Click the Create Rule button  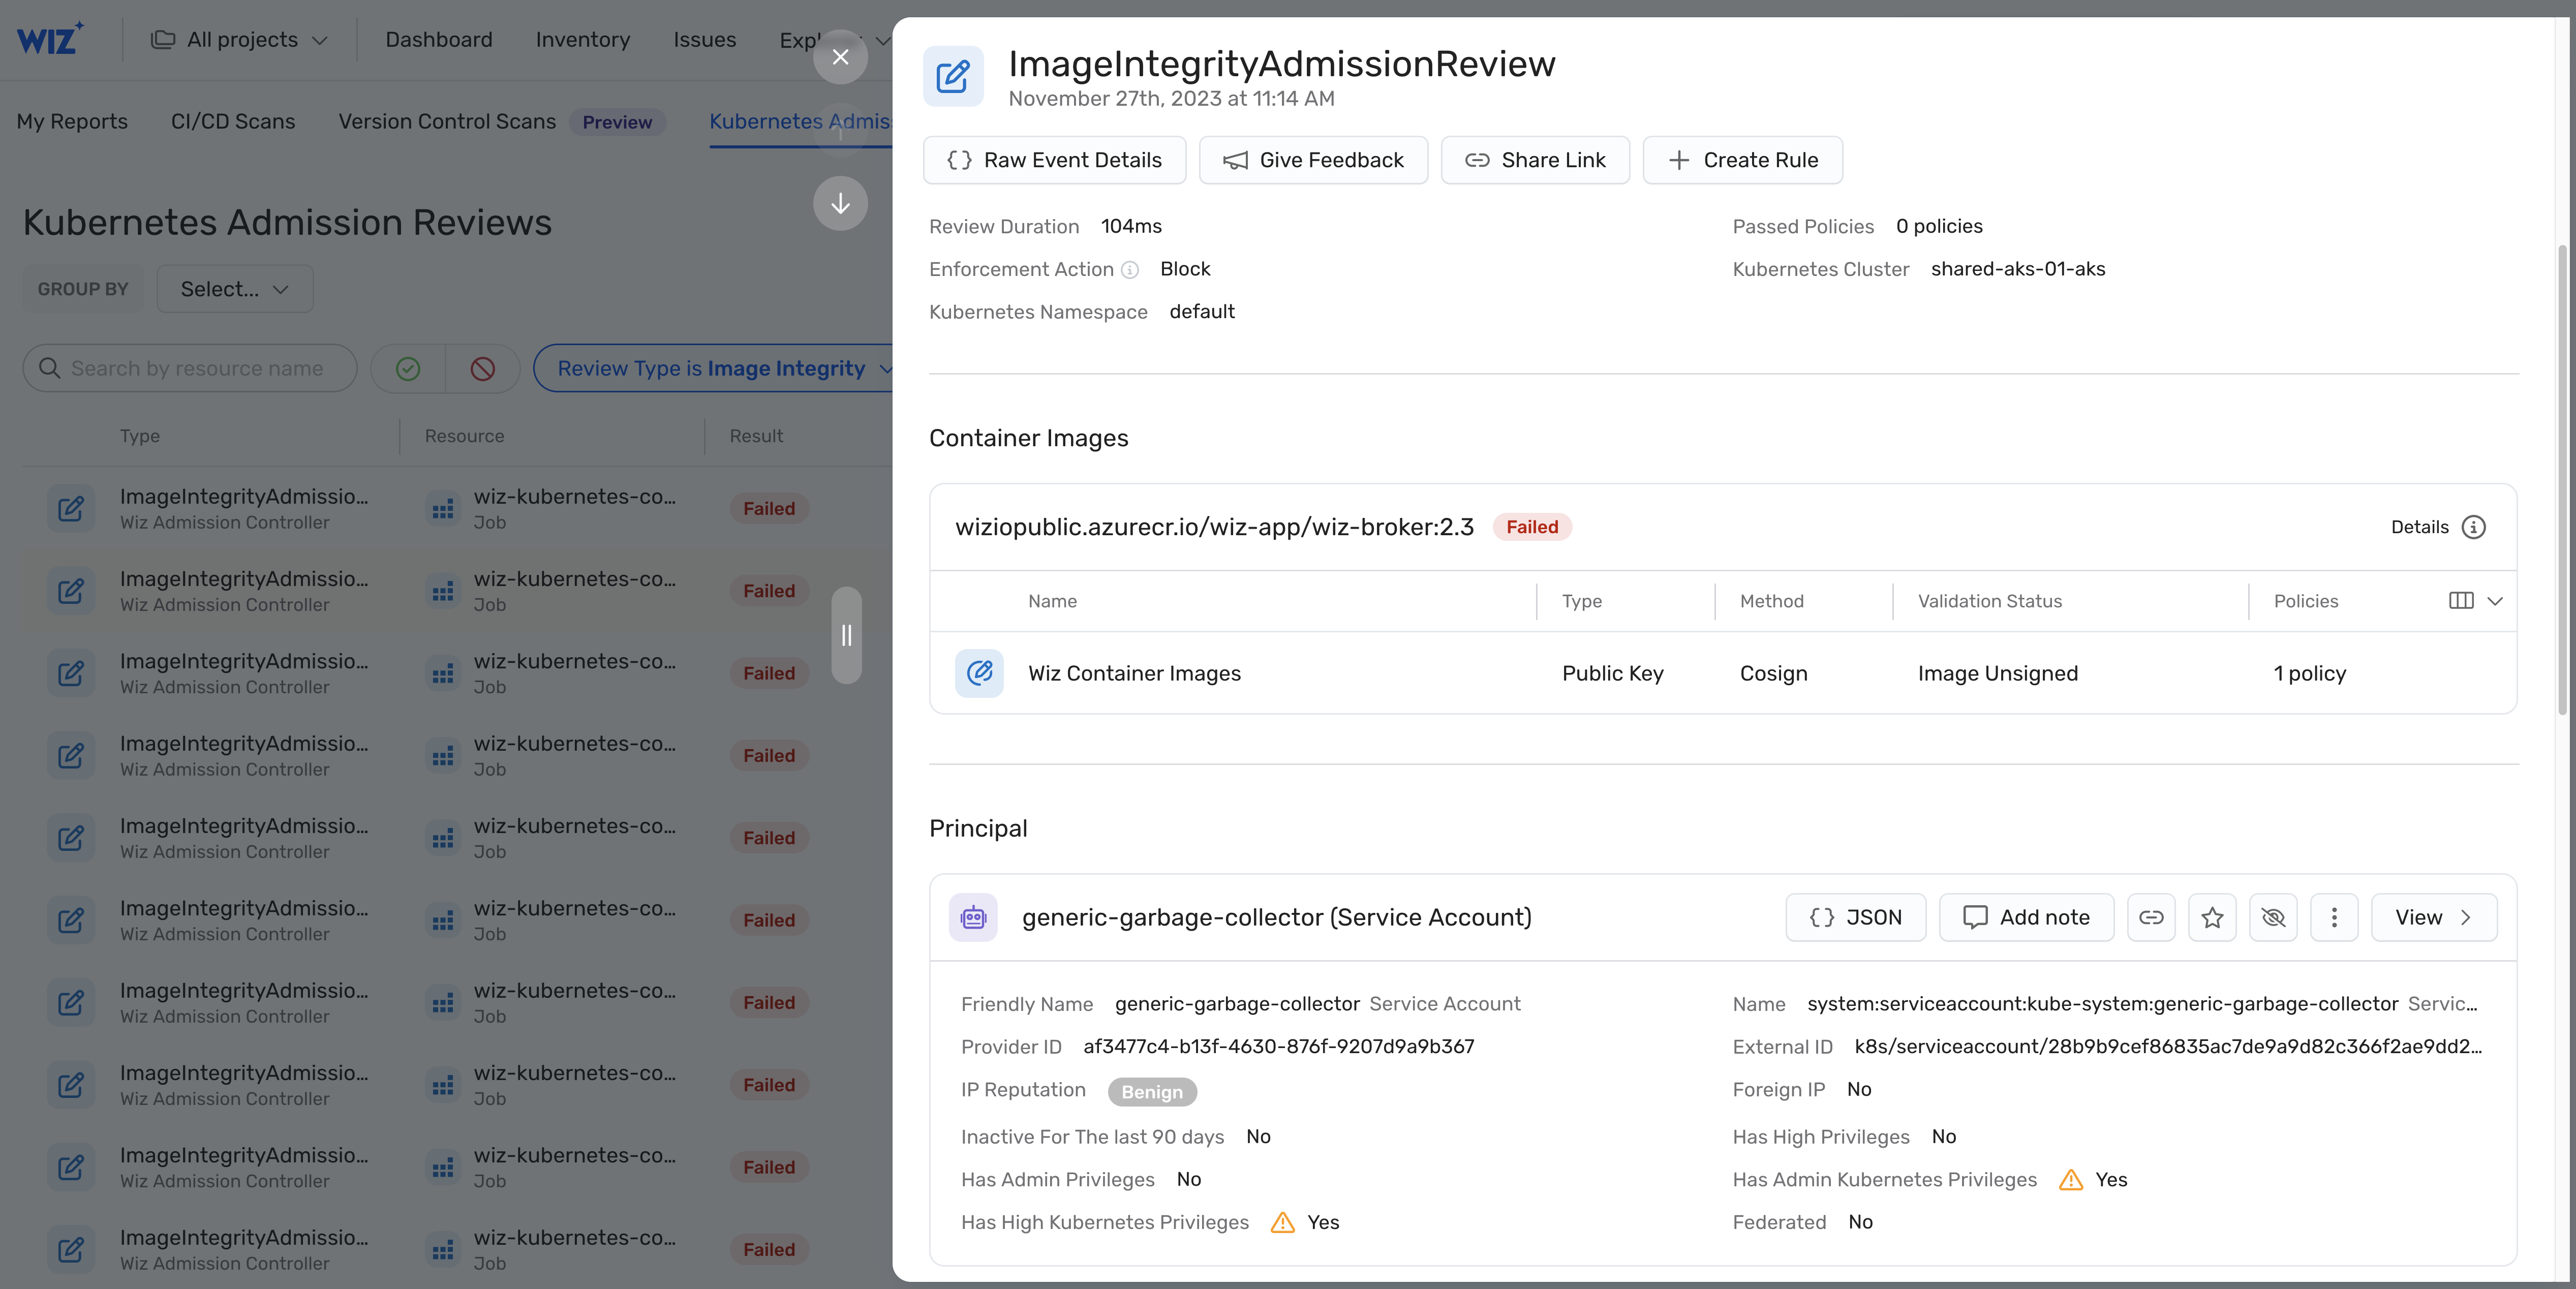coord(1742,160)
